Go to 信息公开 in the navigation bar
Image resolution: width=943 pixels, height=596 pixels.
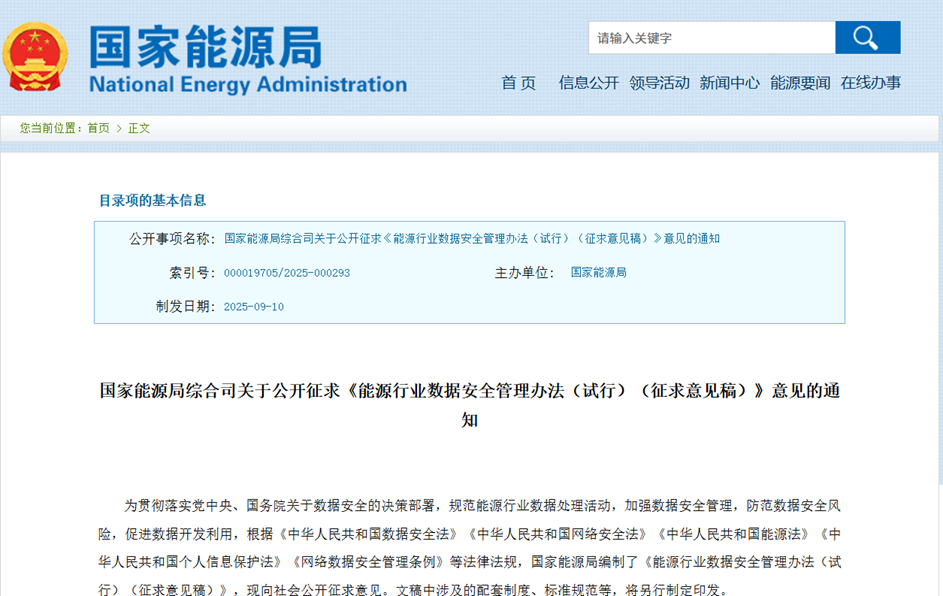coord(588,83)
